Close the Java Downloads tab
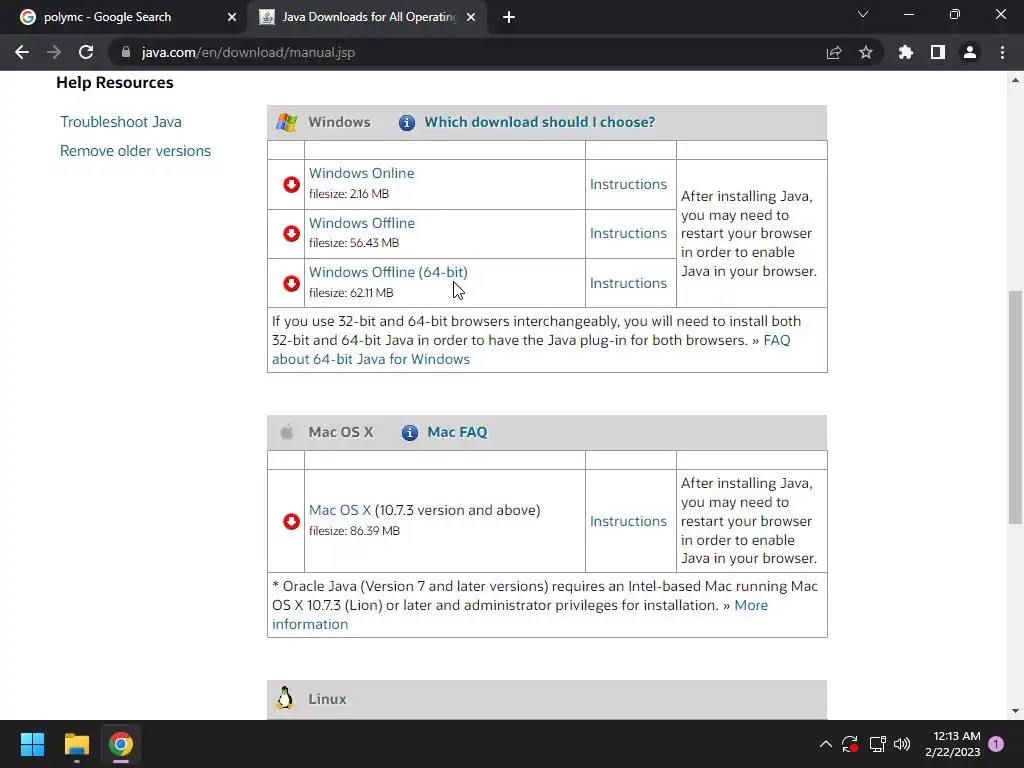1024x768 pixels. point(471,18)
